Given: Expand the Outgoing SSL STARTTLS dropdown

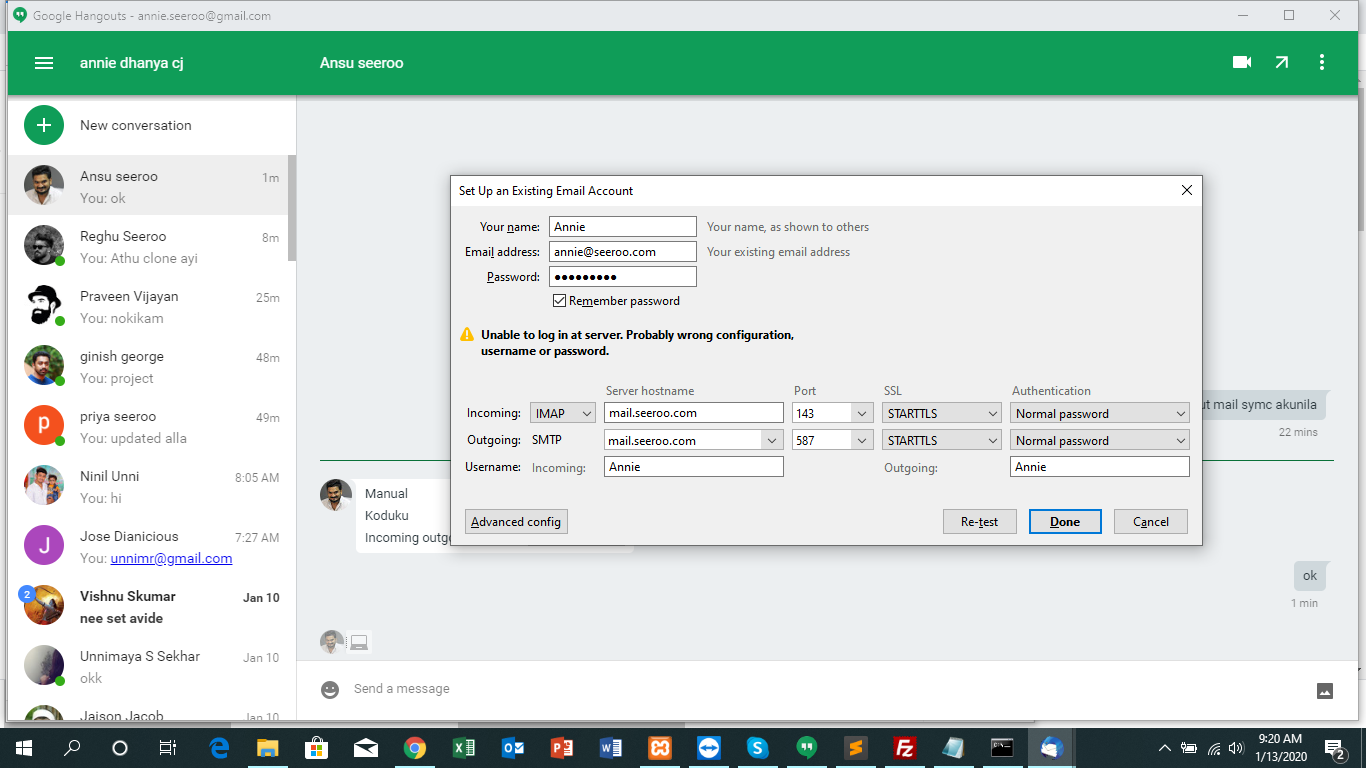Looking at the screenshot, I should (x=942, y=440).
